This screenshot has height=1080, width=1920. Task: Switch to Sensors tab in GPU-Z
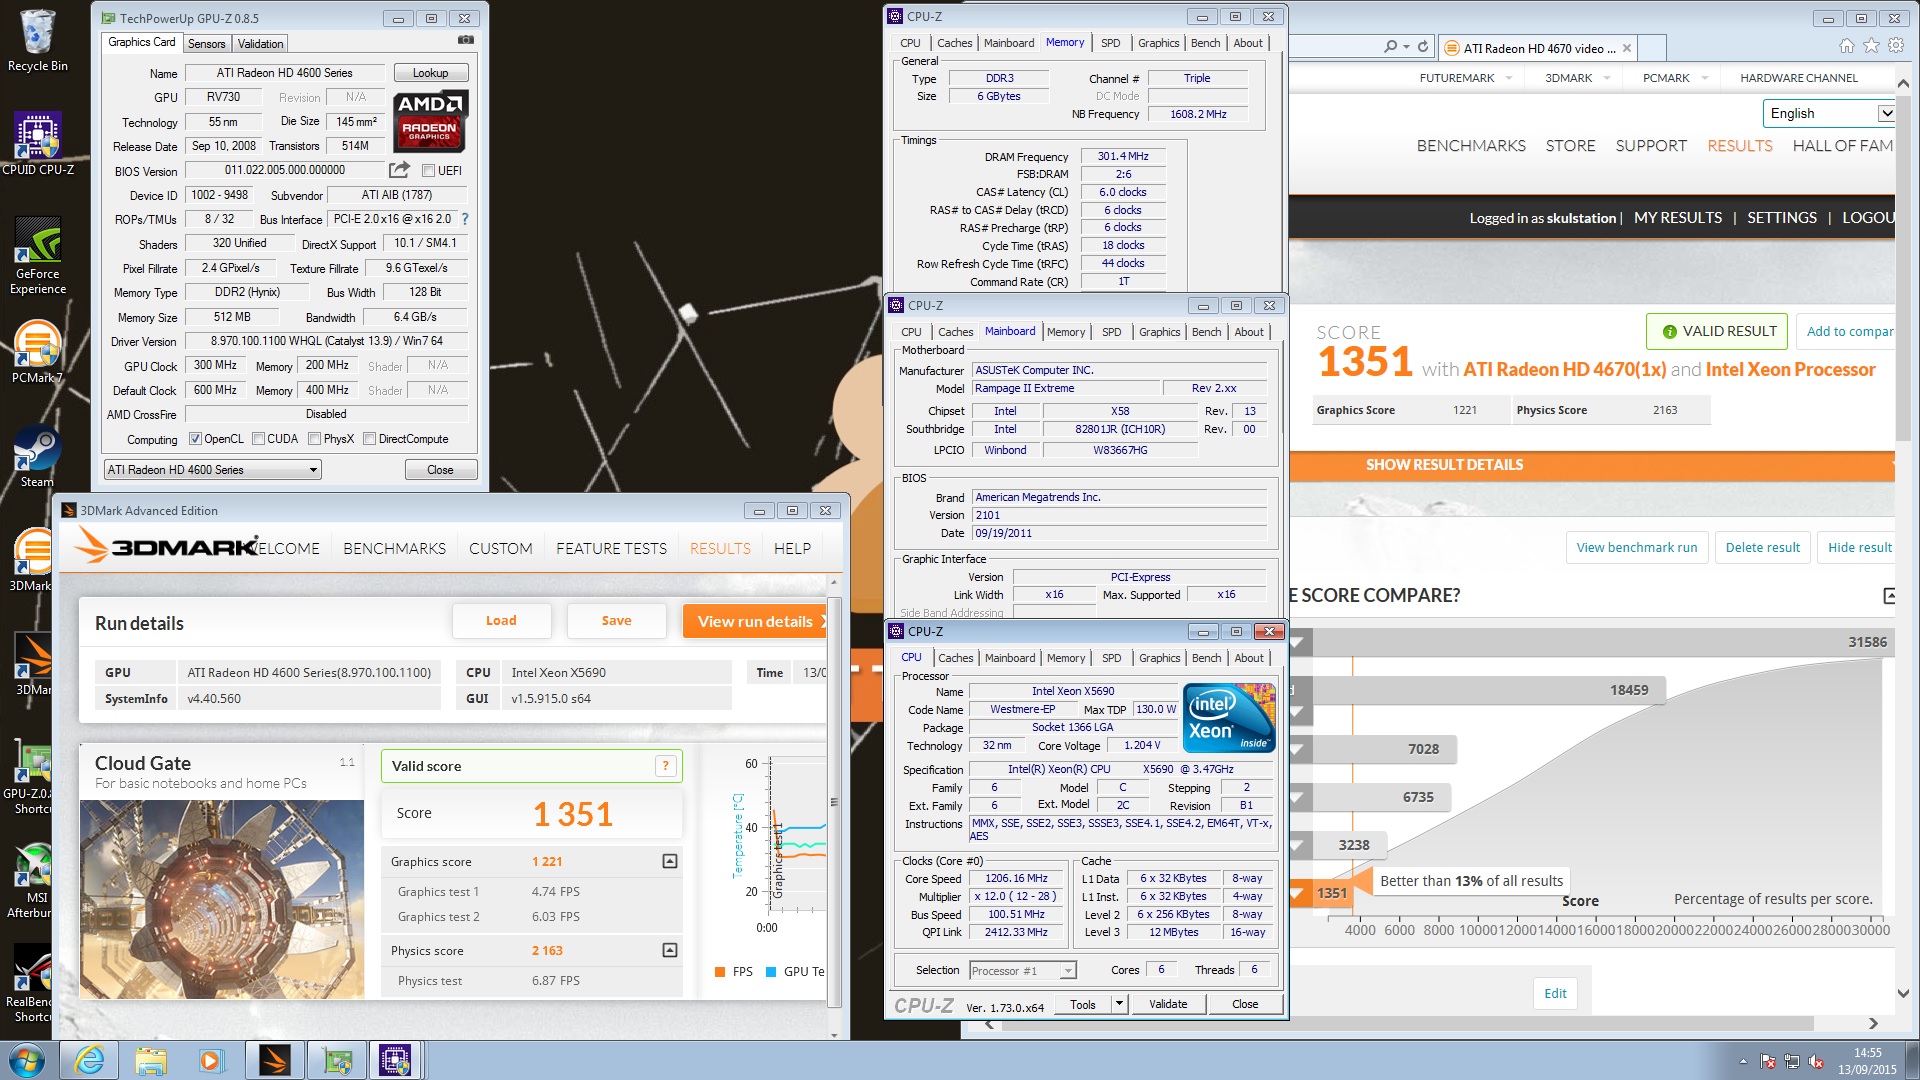[206, 44]
